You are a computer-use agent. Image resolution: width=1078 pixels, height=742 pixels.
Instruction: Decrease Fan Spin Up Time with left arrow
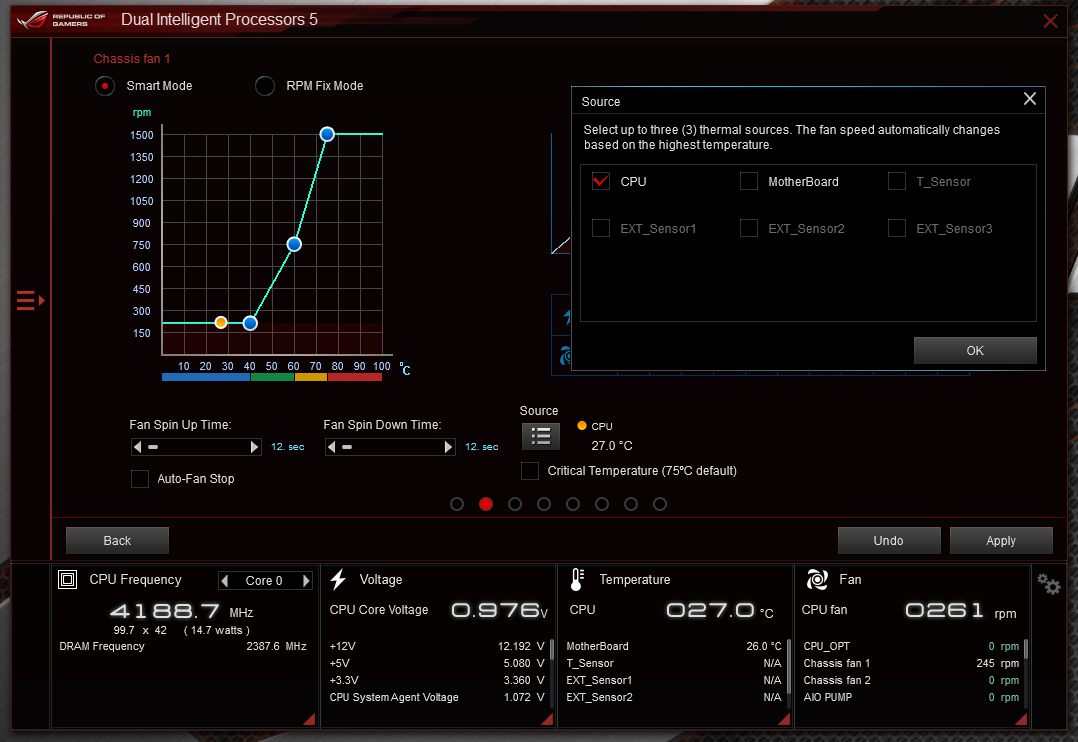(138, 447)
